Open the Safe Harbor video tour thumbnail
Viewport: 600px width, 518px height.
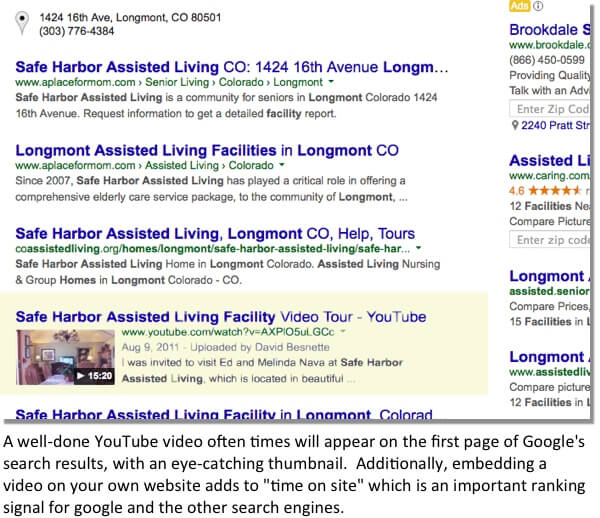[x=65, y=357]
